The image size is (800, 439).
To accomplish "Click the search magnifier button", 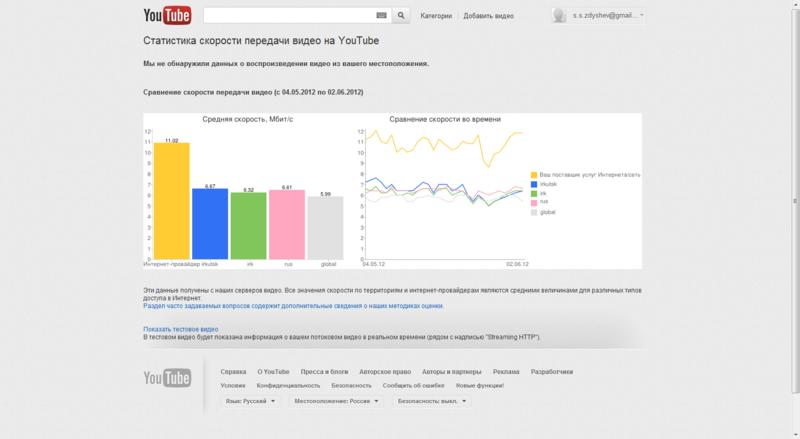I will (x=401, y=15).
